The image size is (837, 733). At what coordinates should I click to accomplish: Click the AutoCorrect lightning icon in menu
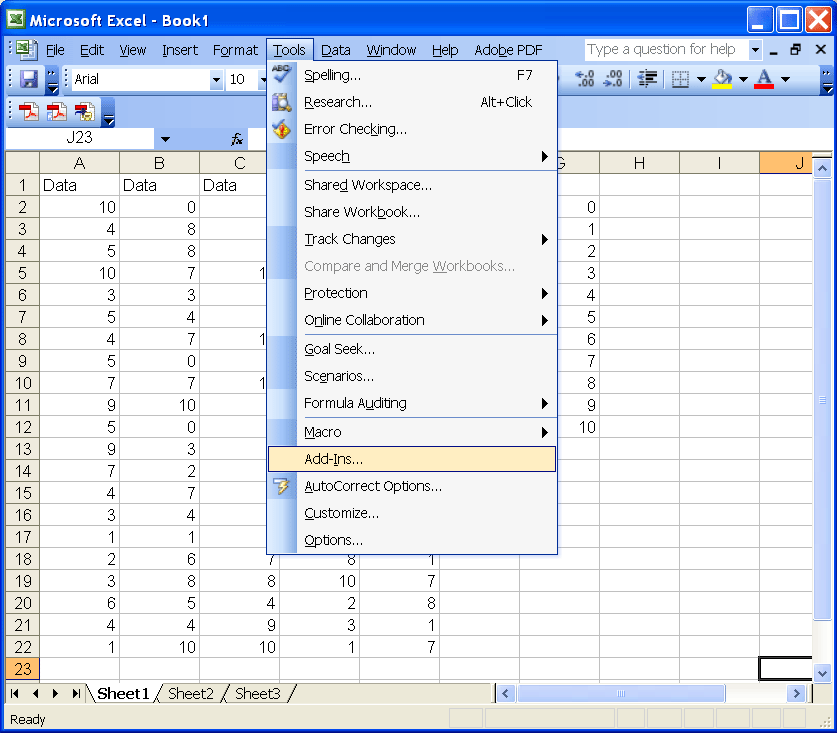(281, 486)
